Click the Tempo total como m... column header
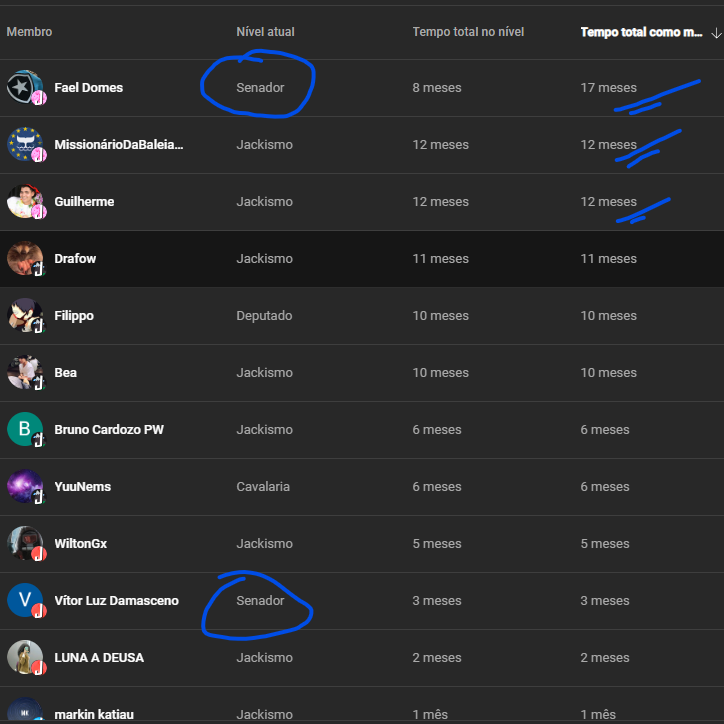 tap(641, 32)
